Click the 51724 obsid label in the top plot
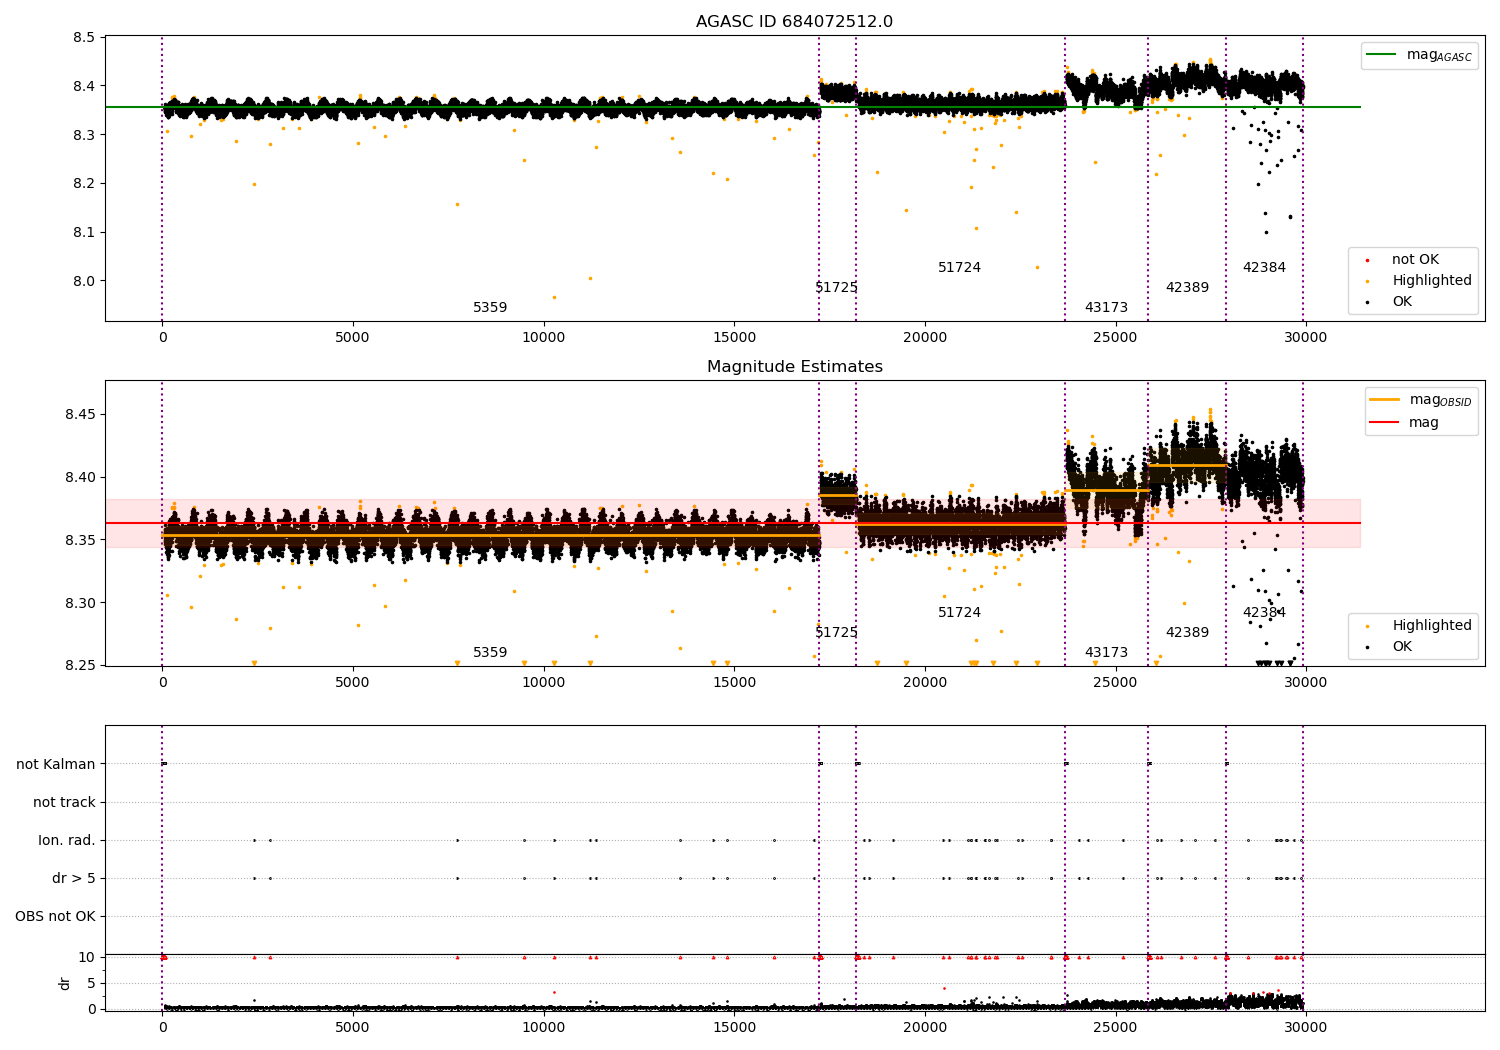Image resolution: width=1500 pixels, height=1050 pixels. [959, 268]
